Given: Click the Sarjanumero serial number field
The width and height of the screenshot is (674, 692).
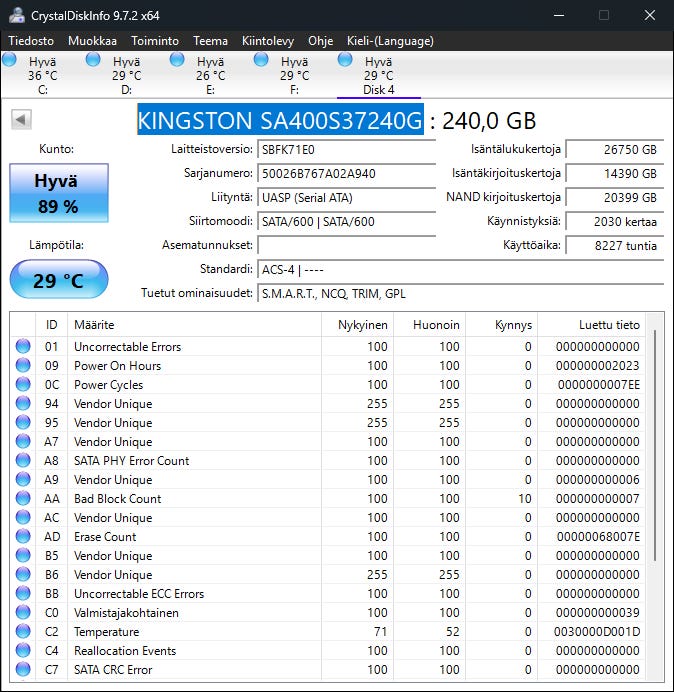Looking at the screenshot, I should (x=346, y=173).
